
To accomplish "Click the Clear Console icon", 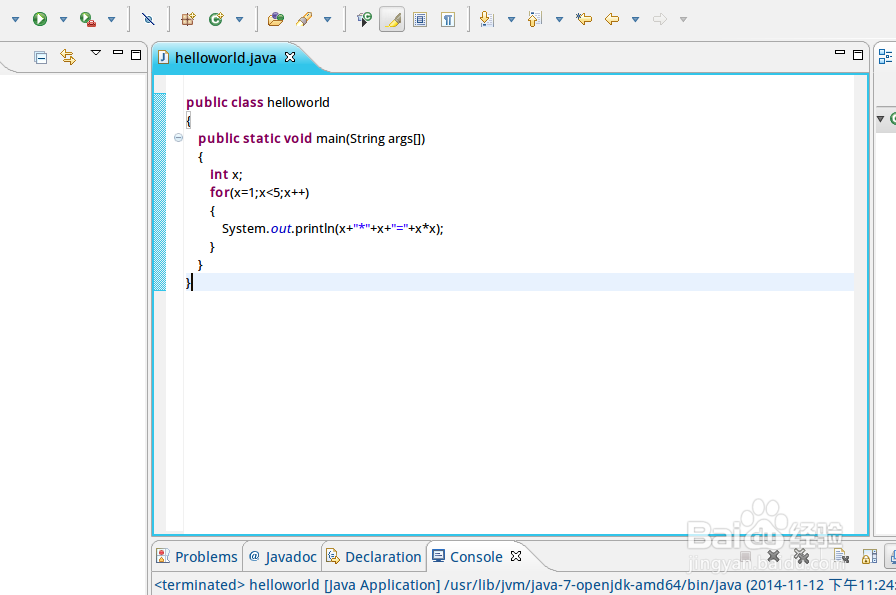I will (x=841, y=556).
